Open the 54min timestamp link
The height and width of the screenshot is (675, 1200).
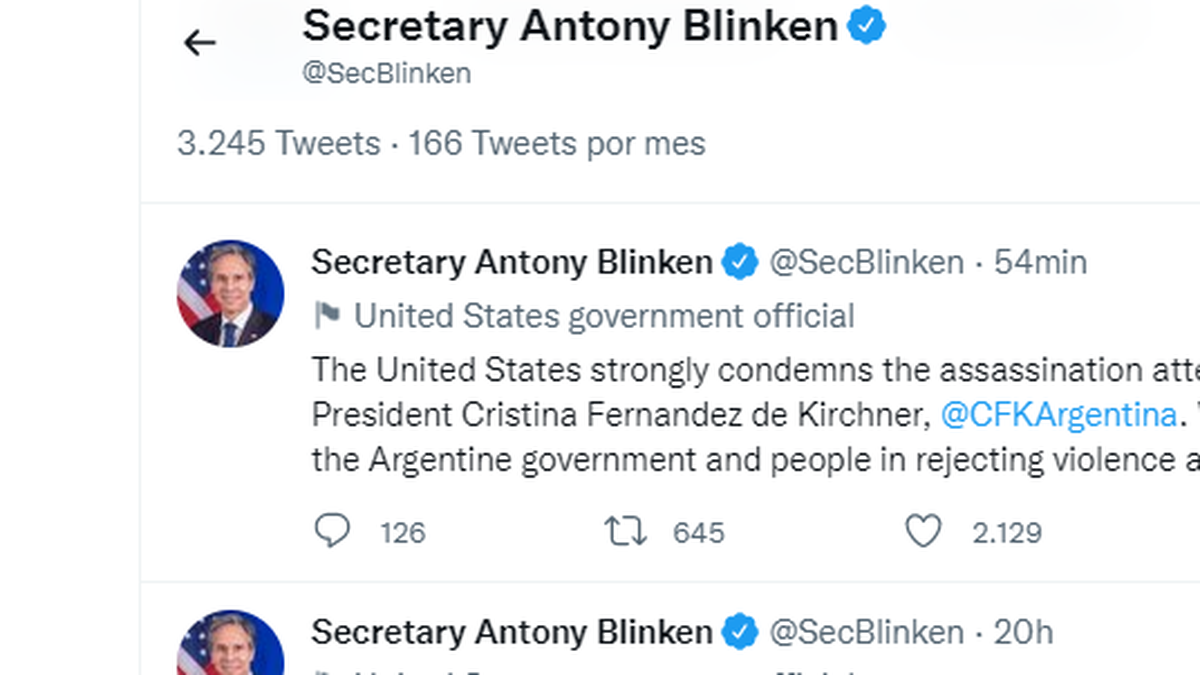1040,263
